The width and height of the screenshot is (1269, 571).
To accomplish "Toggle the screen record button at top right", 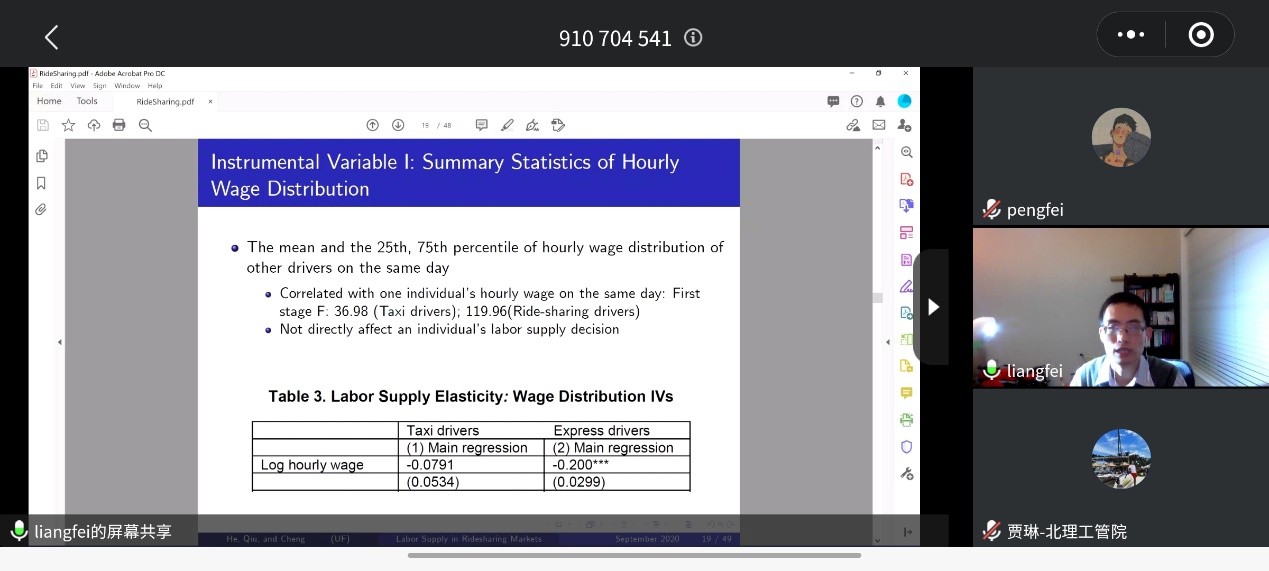I will [1200, 35].
